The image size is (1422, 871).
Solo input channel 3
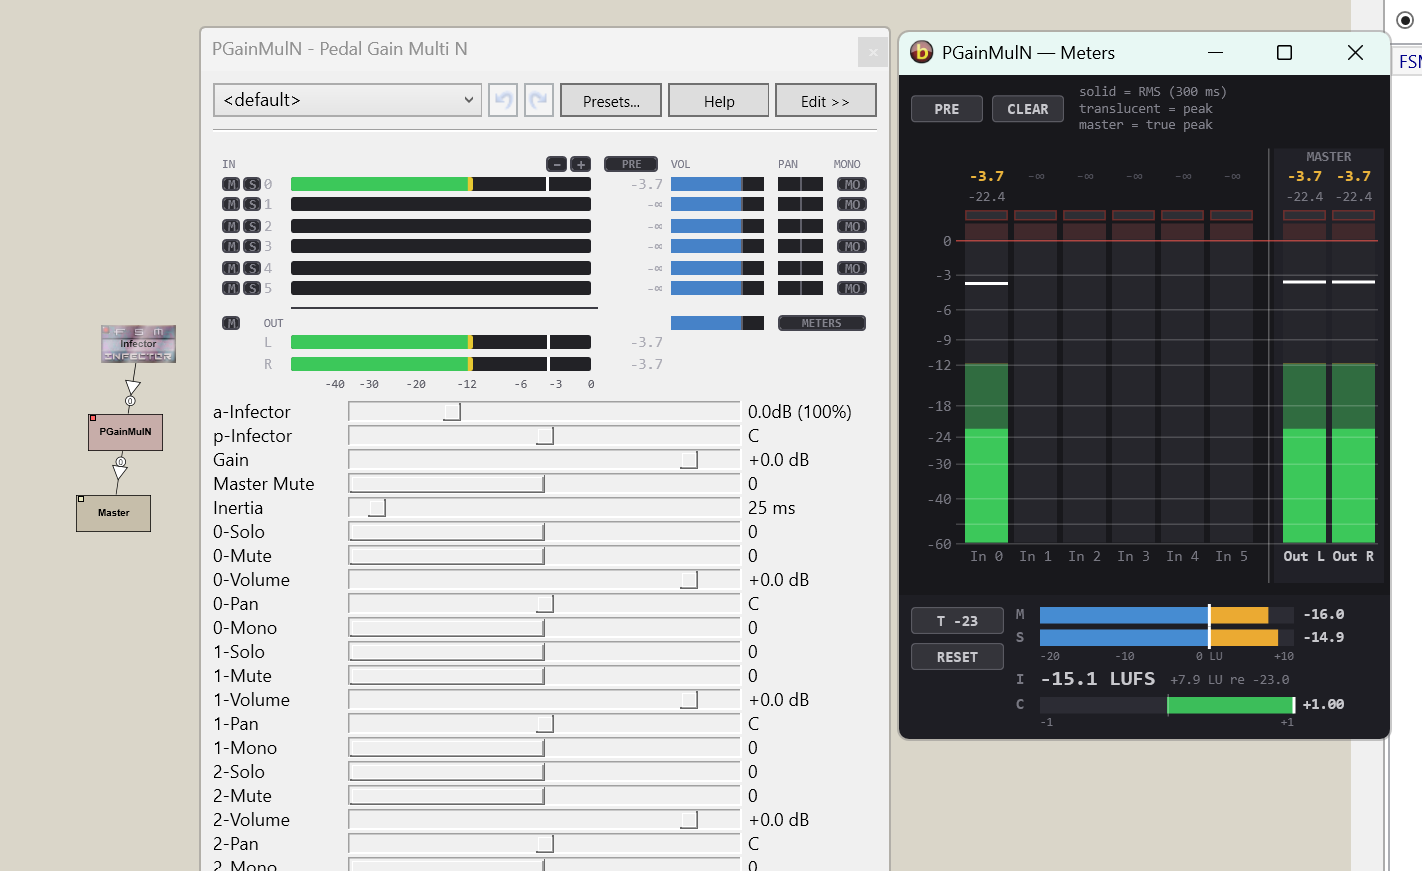pyautogui.click(x=252, y=246)
